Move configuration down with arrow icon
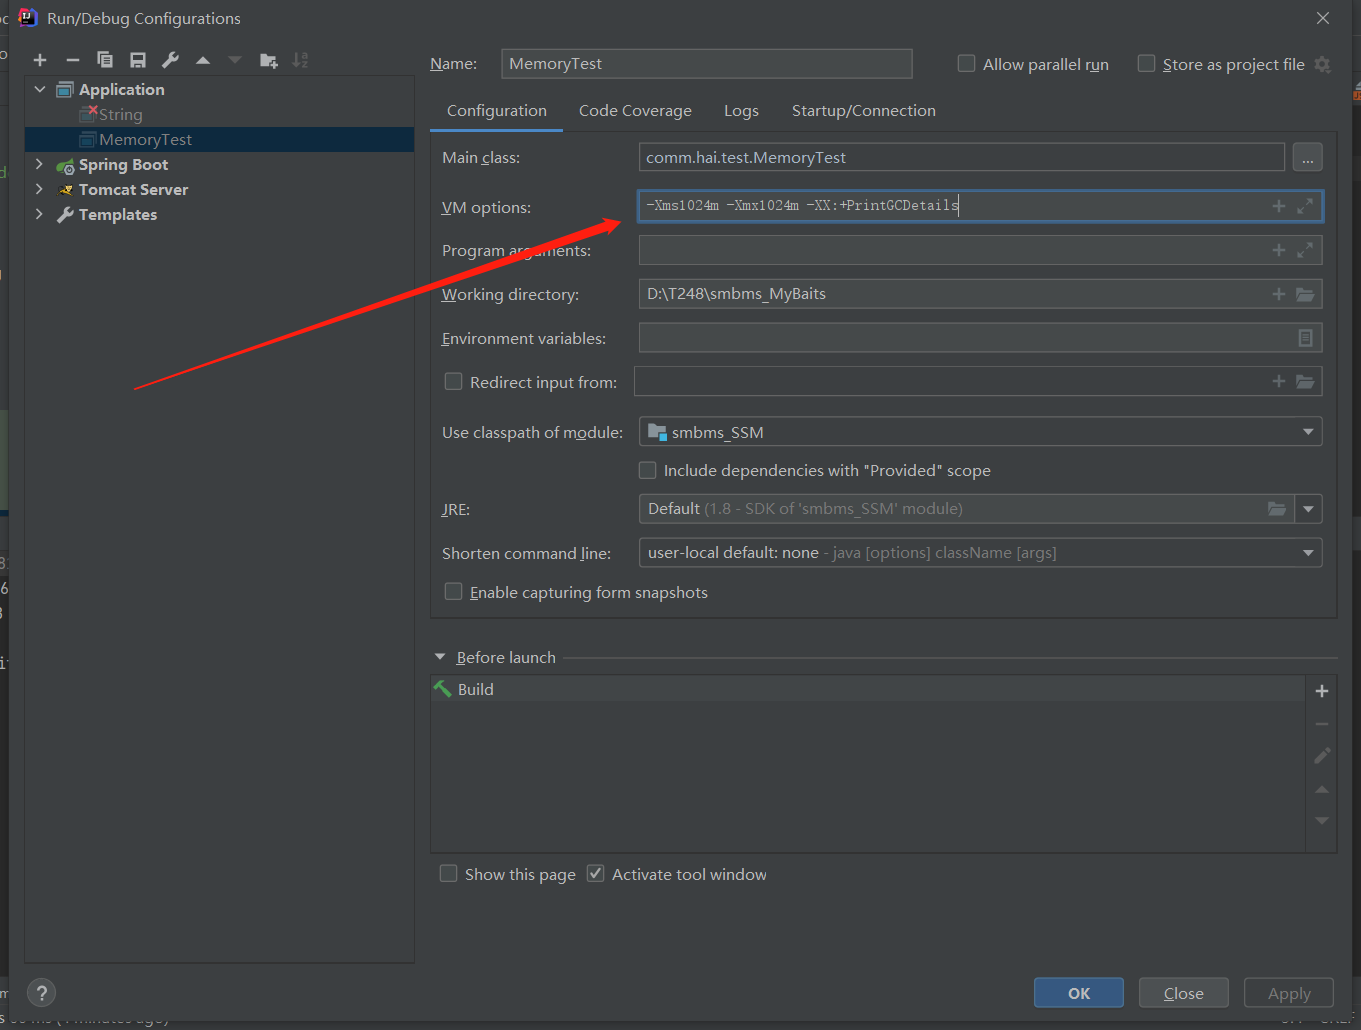 tap(235, 60)
